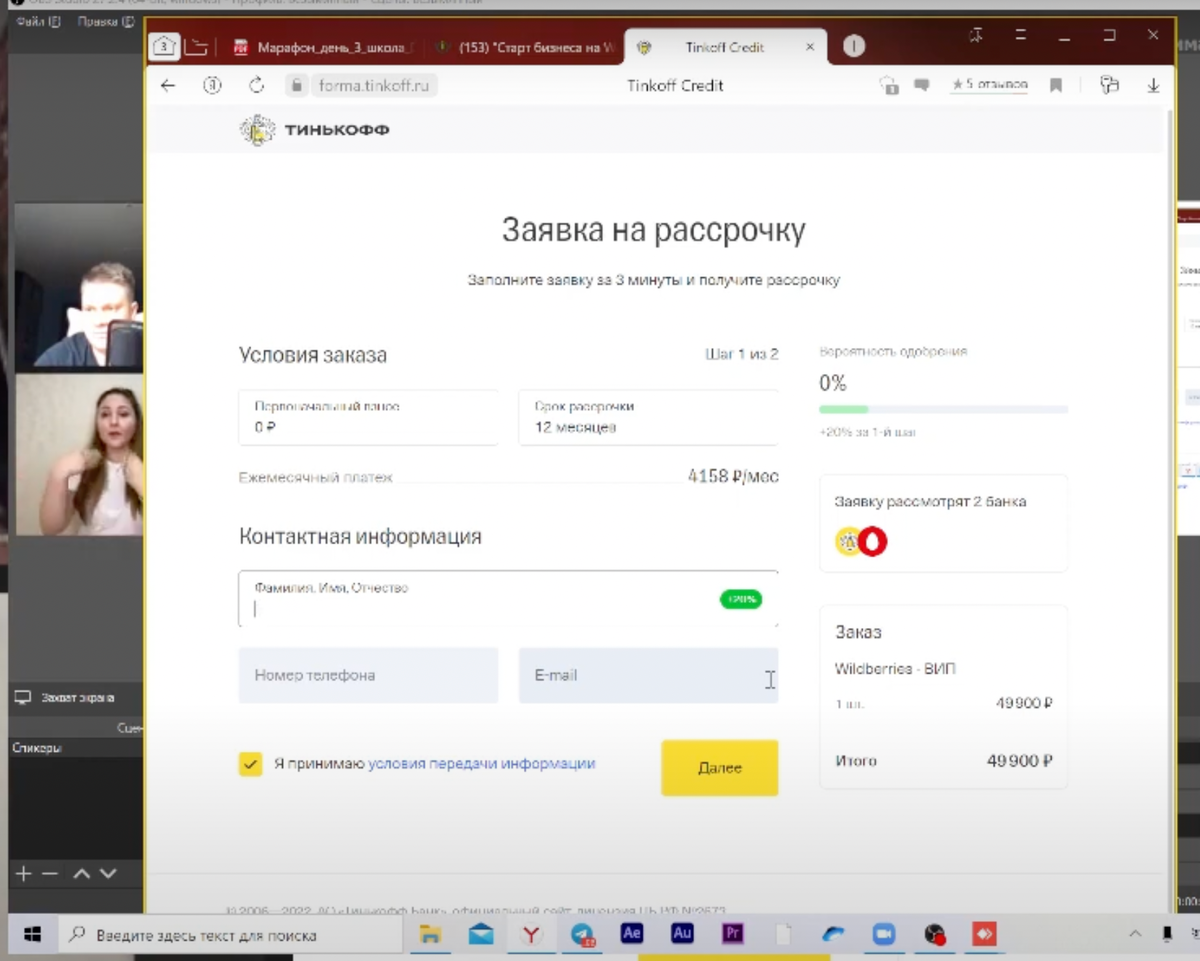Open the Windows Start menu
1200x961 pixels.
[x=32, y=935]
